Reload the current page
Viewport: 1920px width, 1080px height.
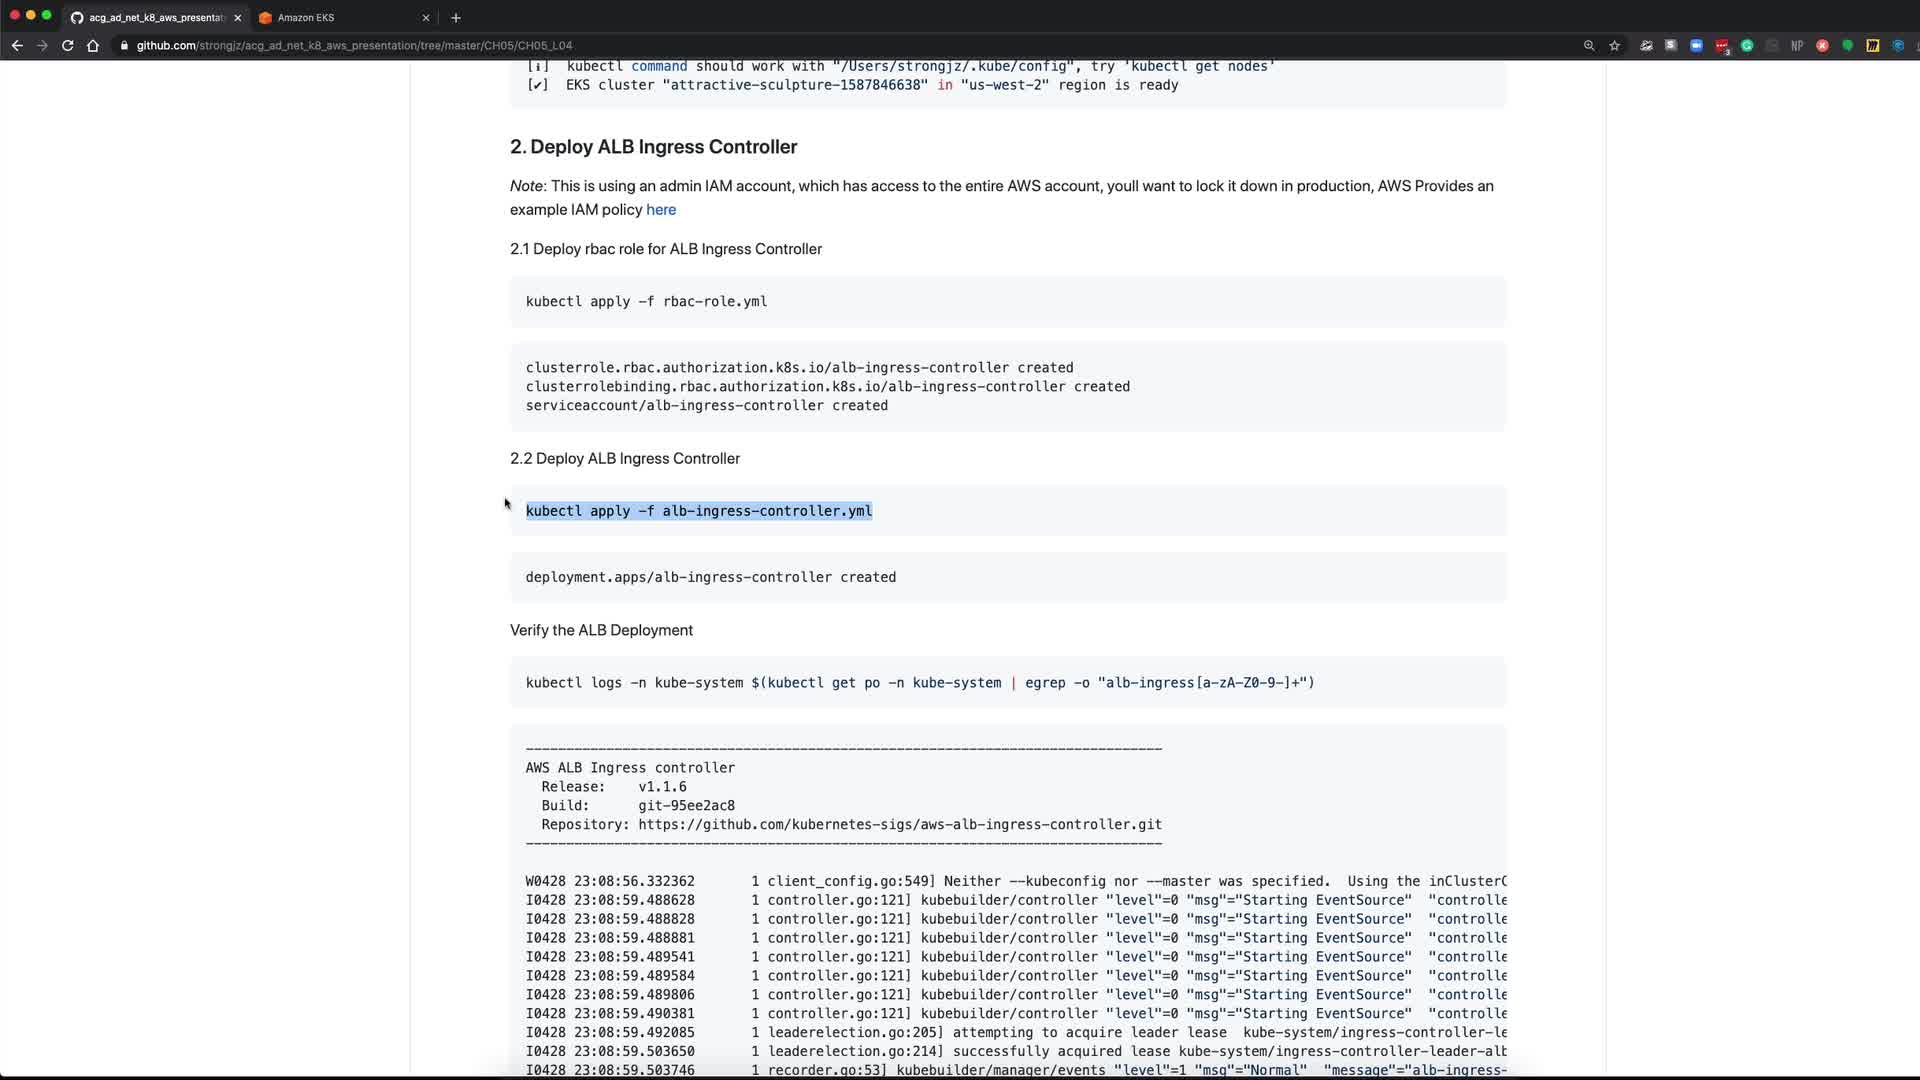[67, 45]
